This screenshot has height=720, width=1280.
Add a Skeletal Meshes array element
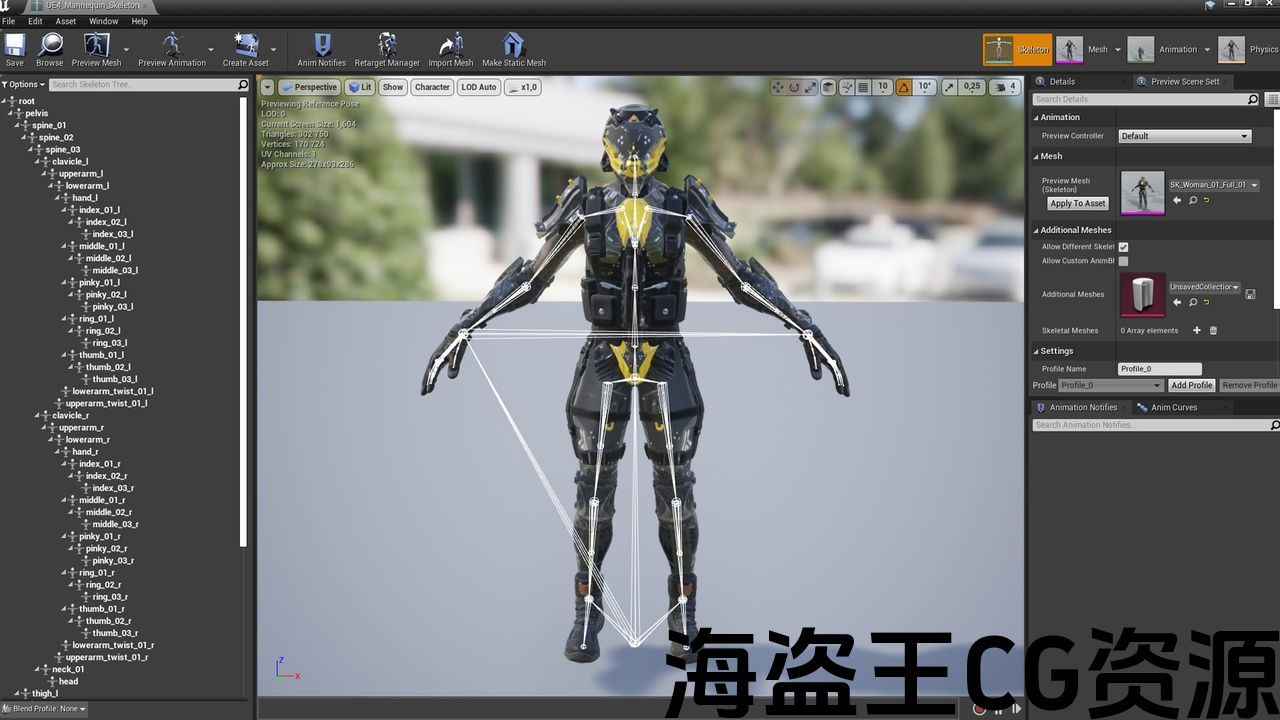(x=1196, y=330)
